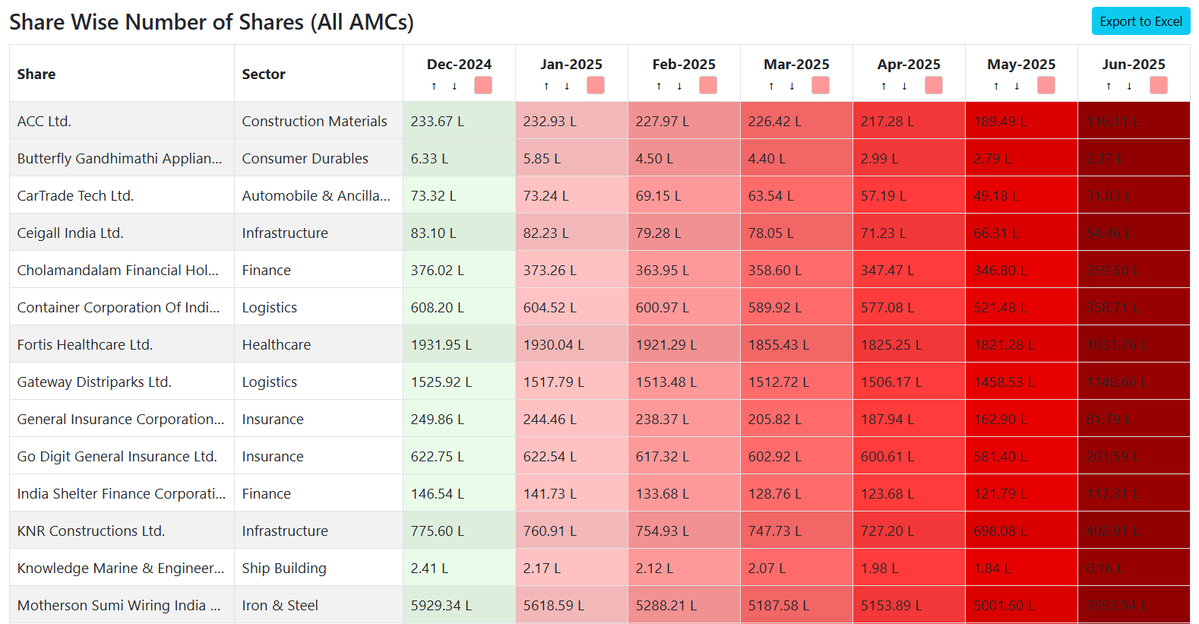Select the ACC Ltd. share row name
Image resolution: width=1199 pixels, height=624 pixels.
point(44,121)
